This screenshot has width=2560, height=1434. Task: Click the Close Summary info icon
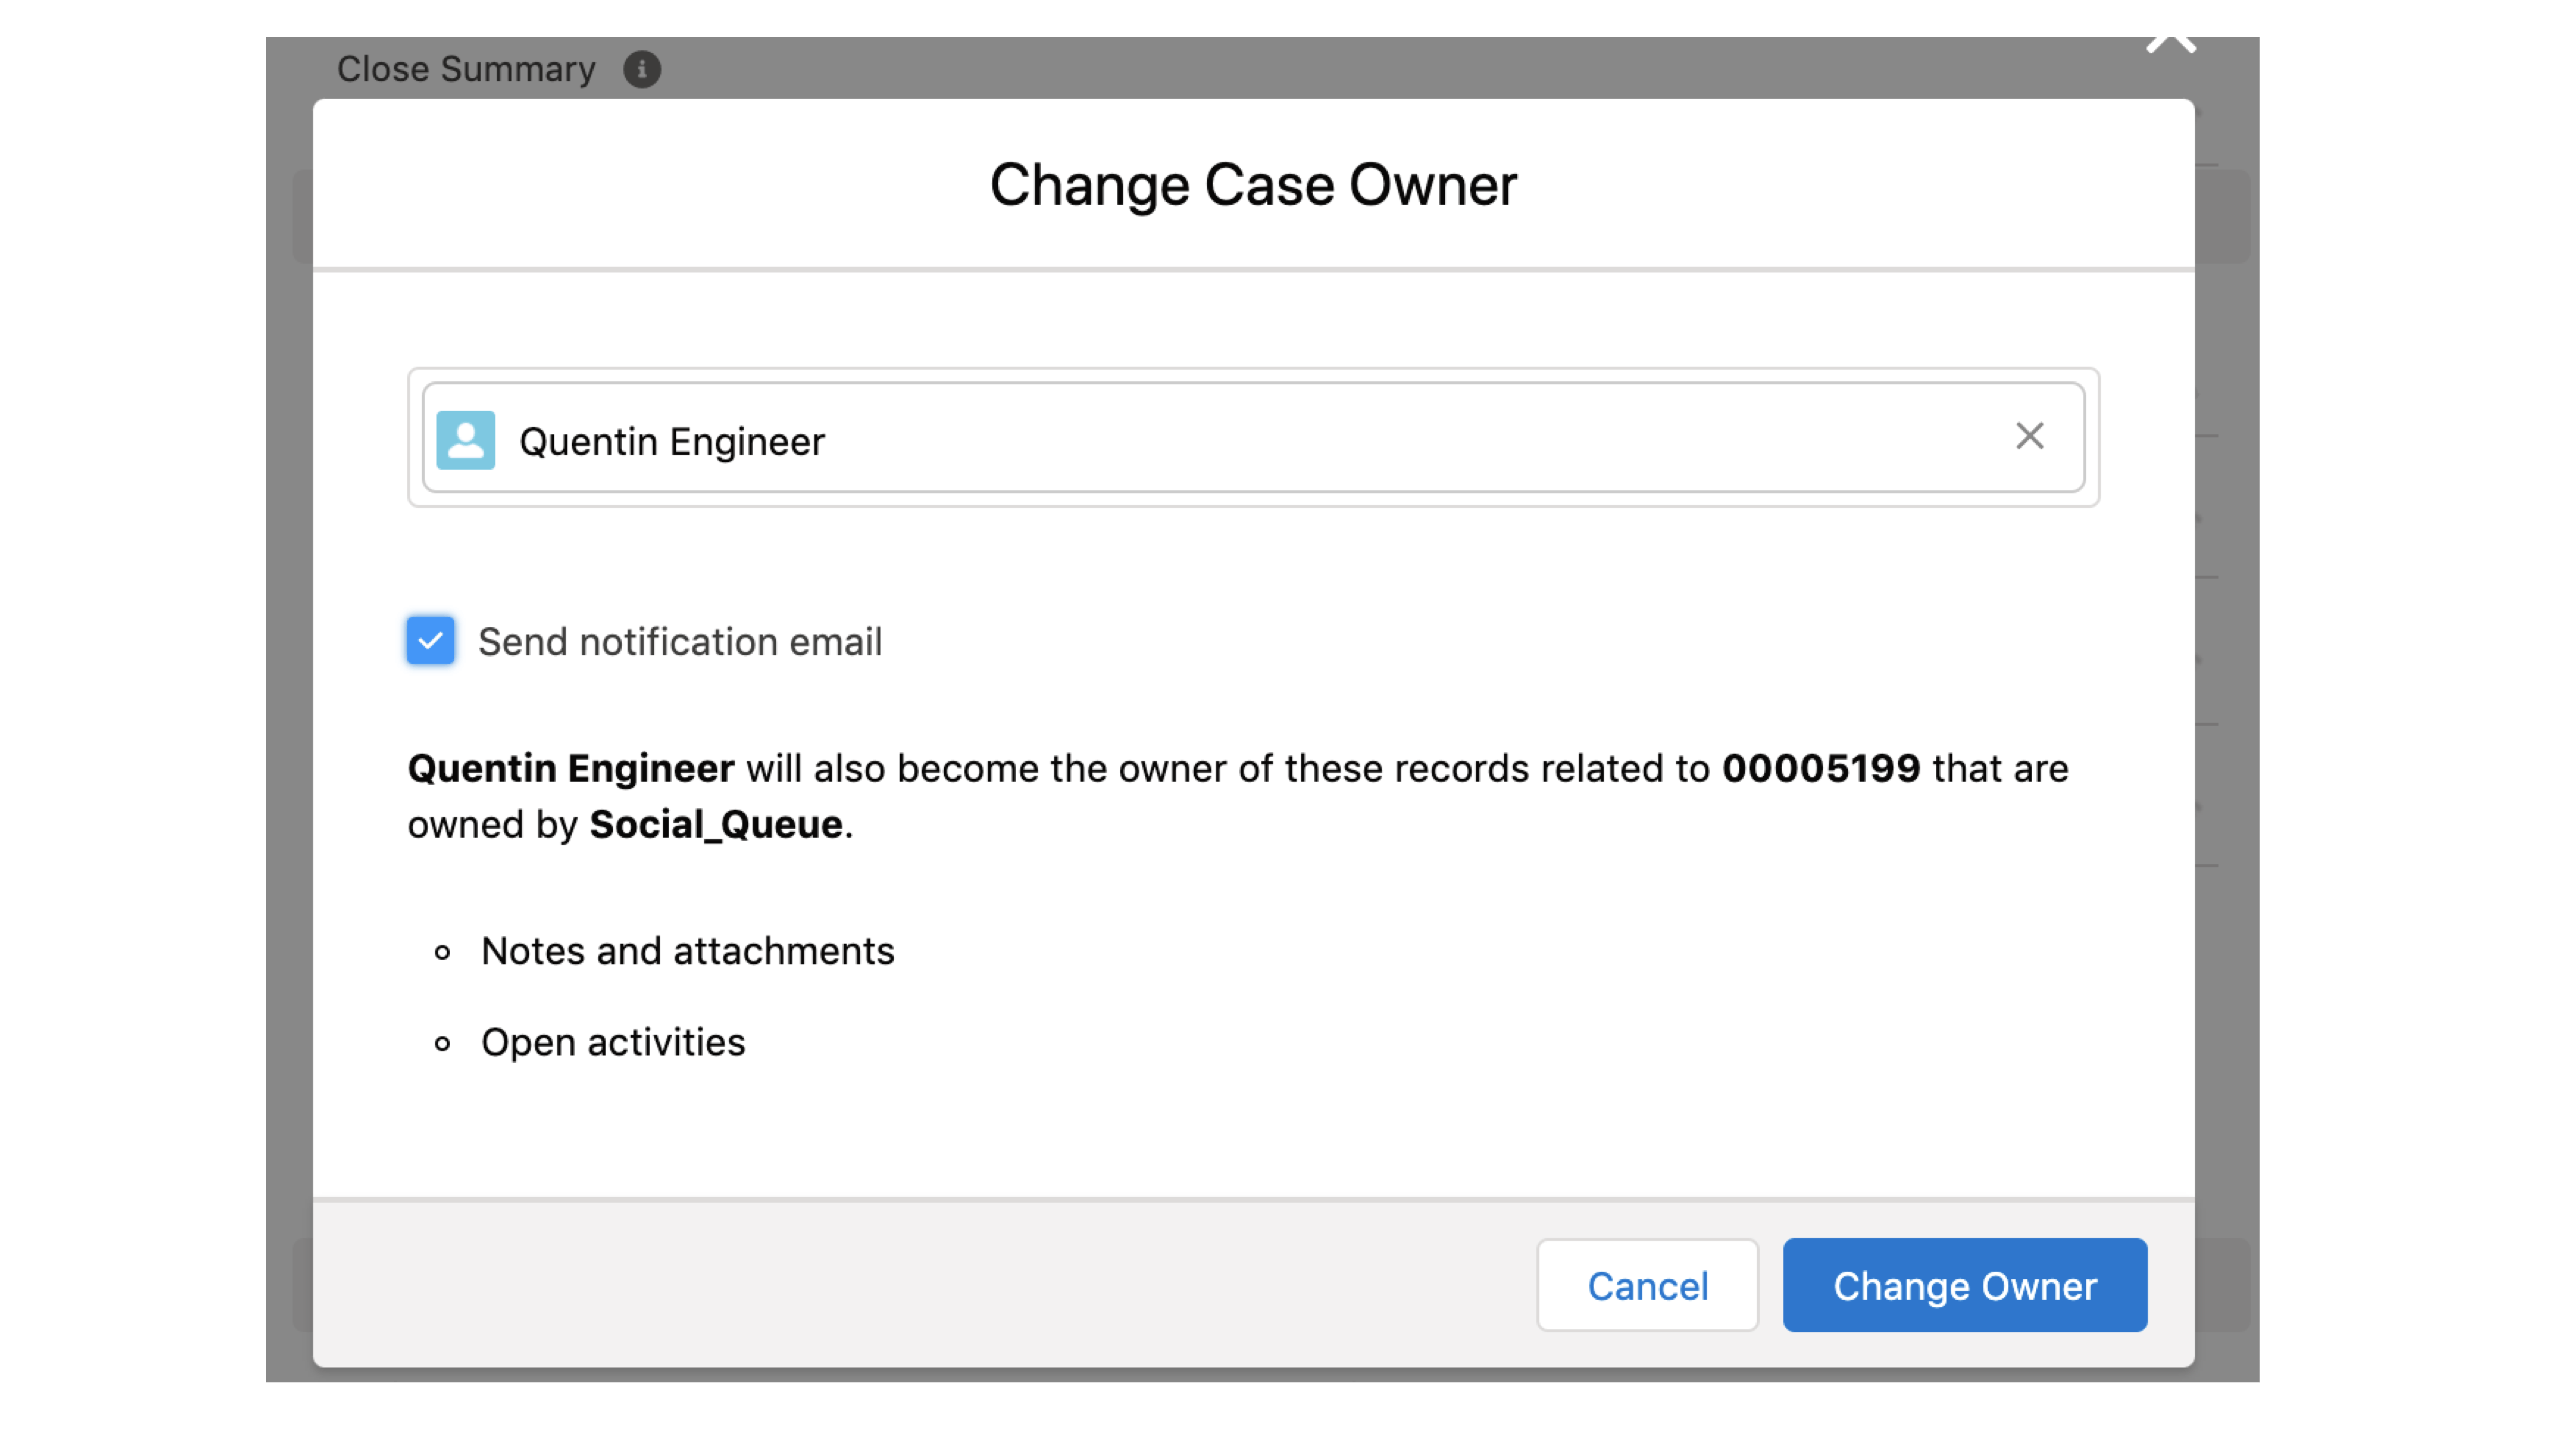[x=642, y=69]
